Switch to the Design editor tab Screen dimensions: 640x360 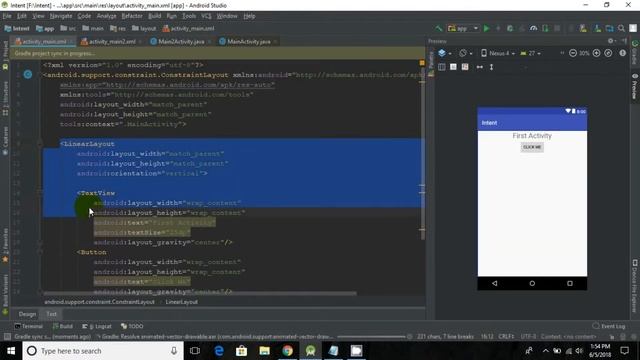pyautogui.click(x=27, y=314)
